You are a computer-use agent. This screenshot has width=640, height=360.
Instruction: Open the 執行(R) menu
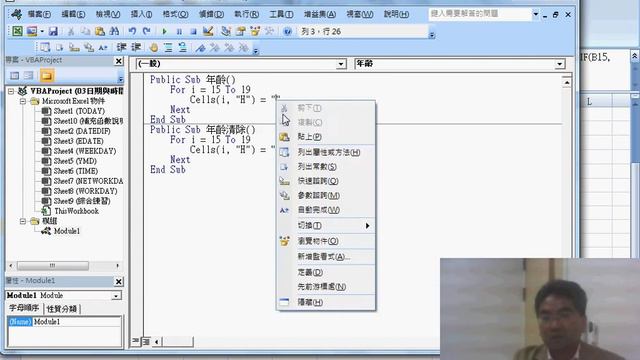pos(247,14)
